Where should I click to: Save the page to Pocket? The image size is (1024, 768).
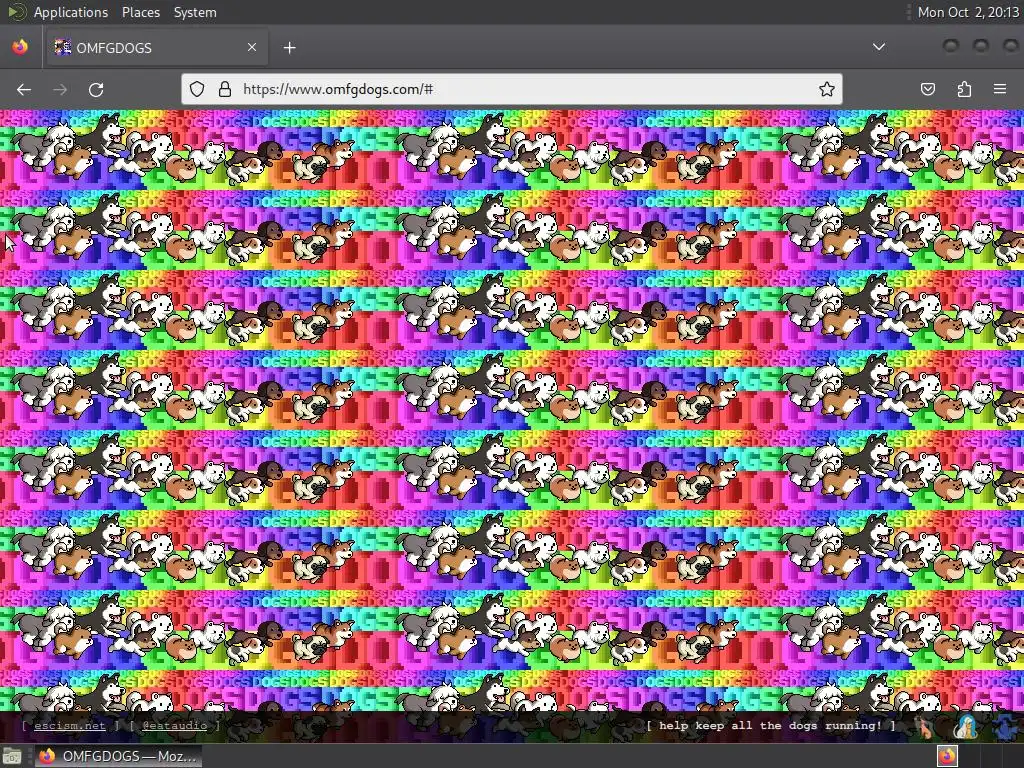click(927, 89)
